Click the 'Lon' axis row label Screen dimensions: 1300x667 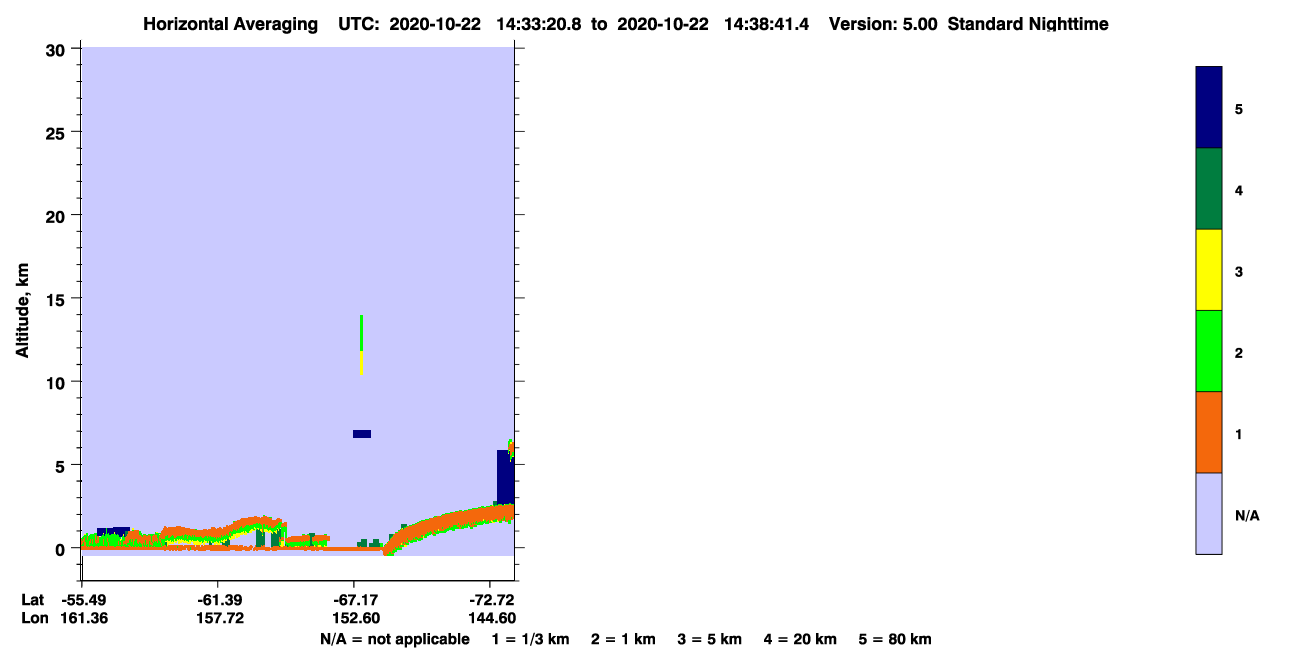(33, 618)
